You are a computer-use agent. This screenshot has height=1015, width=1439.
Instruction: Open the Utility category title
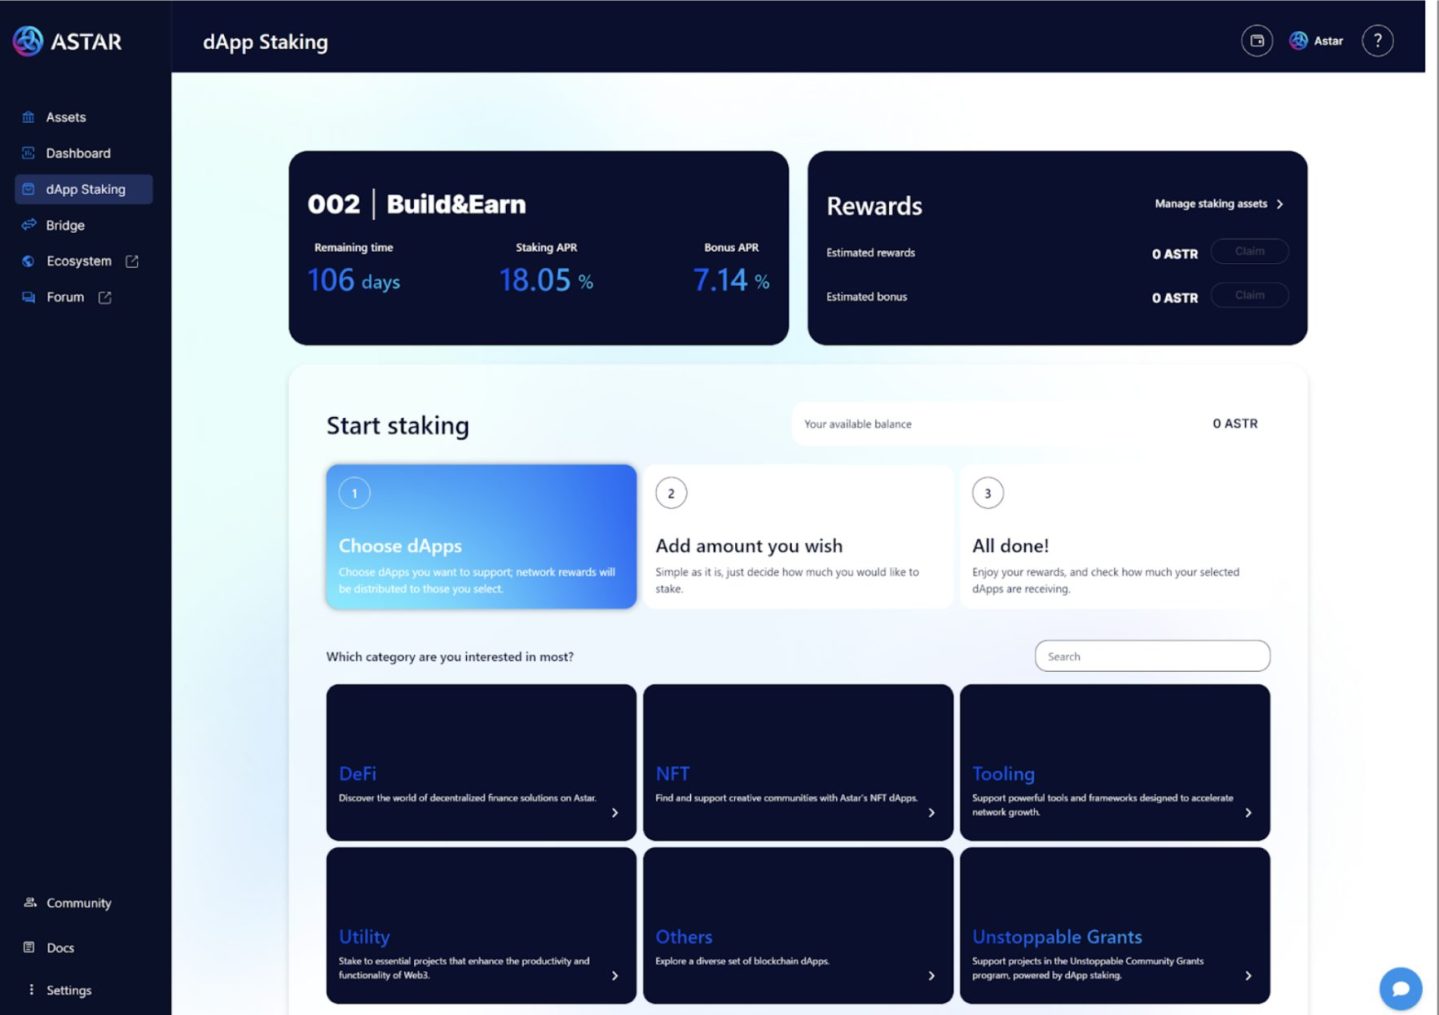(364, 936)
